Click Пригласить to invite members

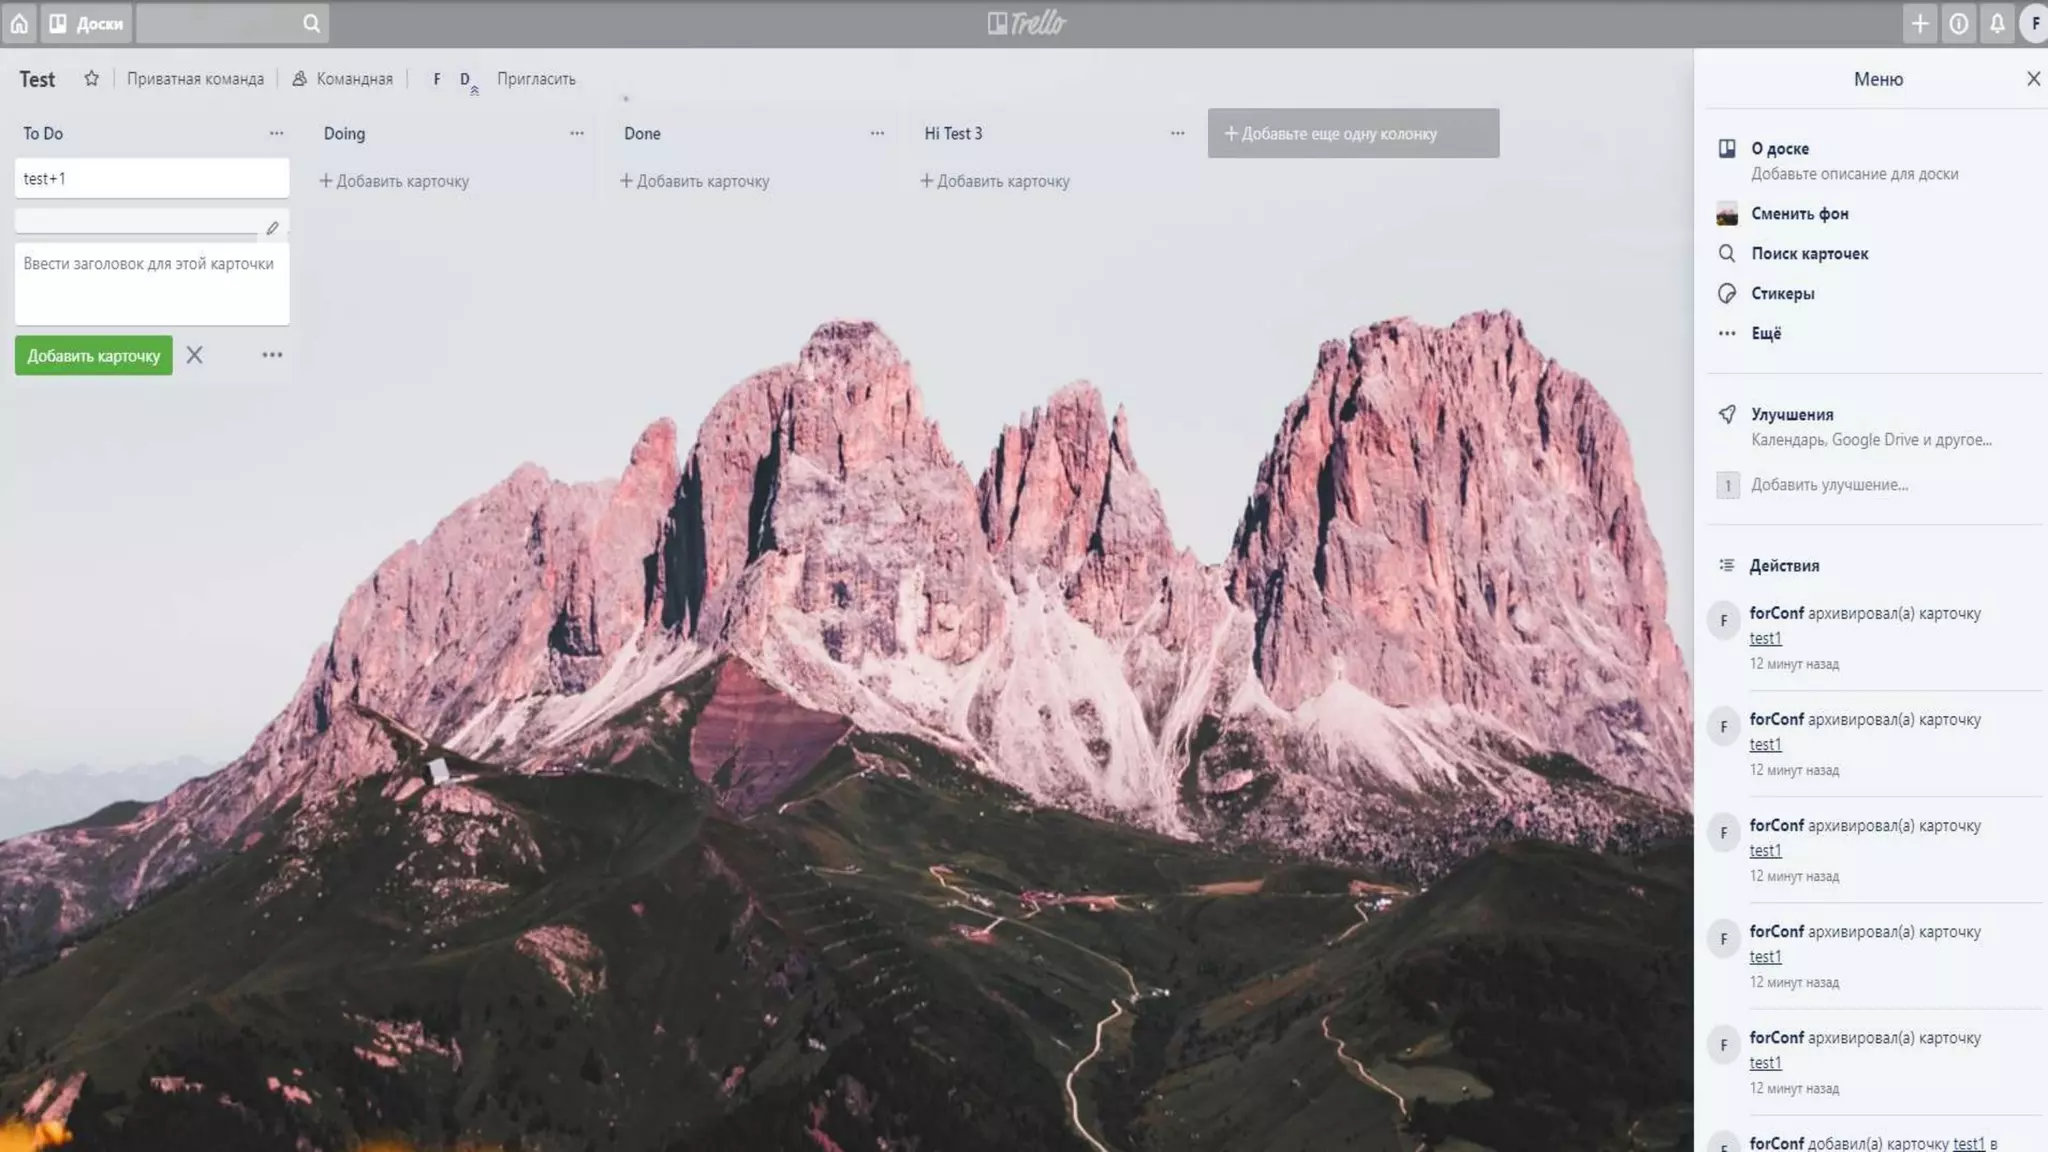pyautogui.click(x=536, y=78)
